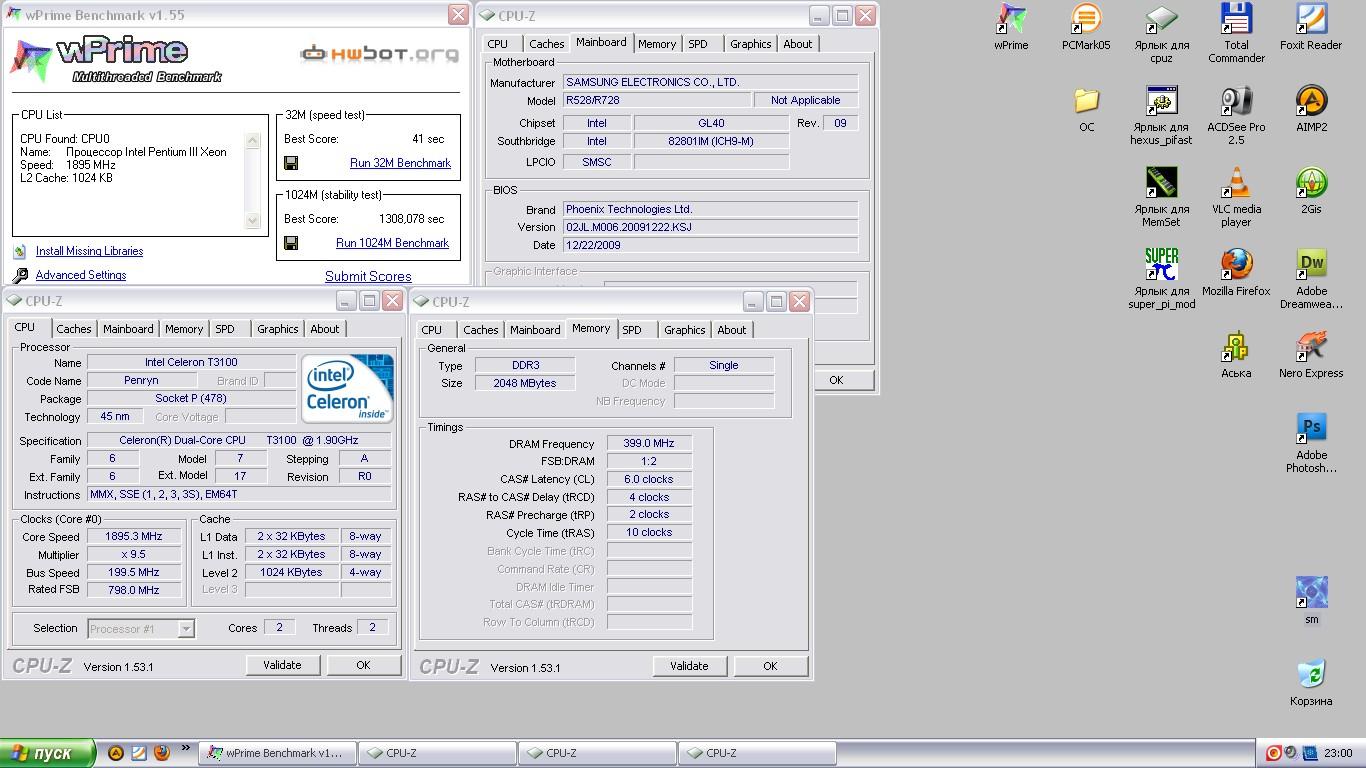Click Core Speed value 1895.3 MHz
Image resolution: width=1366 pixels, height=768 pixels.
(133, 537)
